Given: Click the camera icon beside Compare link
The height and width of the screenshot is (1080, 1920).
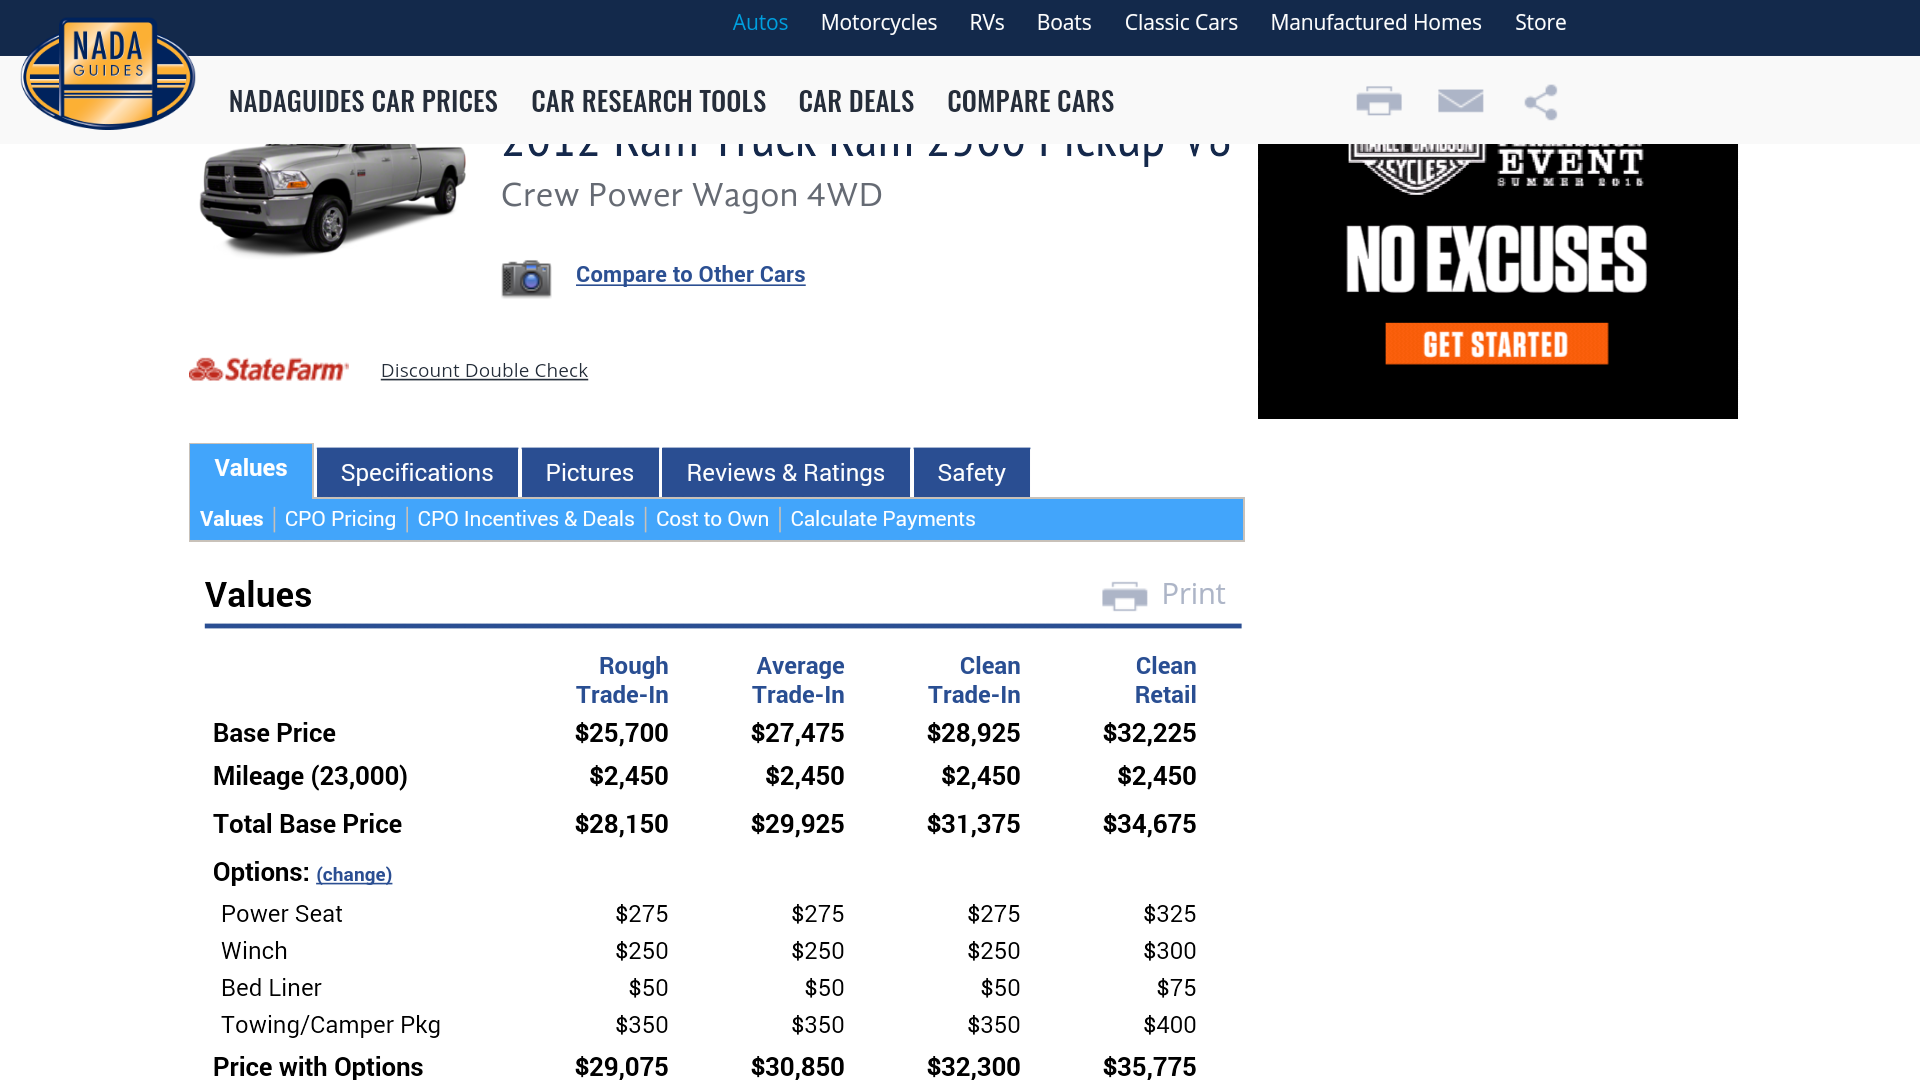Looking at the screenshot, I should (x=526, y=278).
